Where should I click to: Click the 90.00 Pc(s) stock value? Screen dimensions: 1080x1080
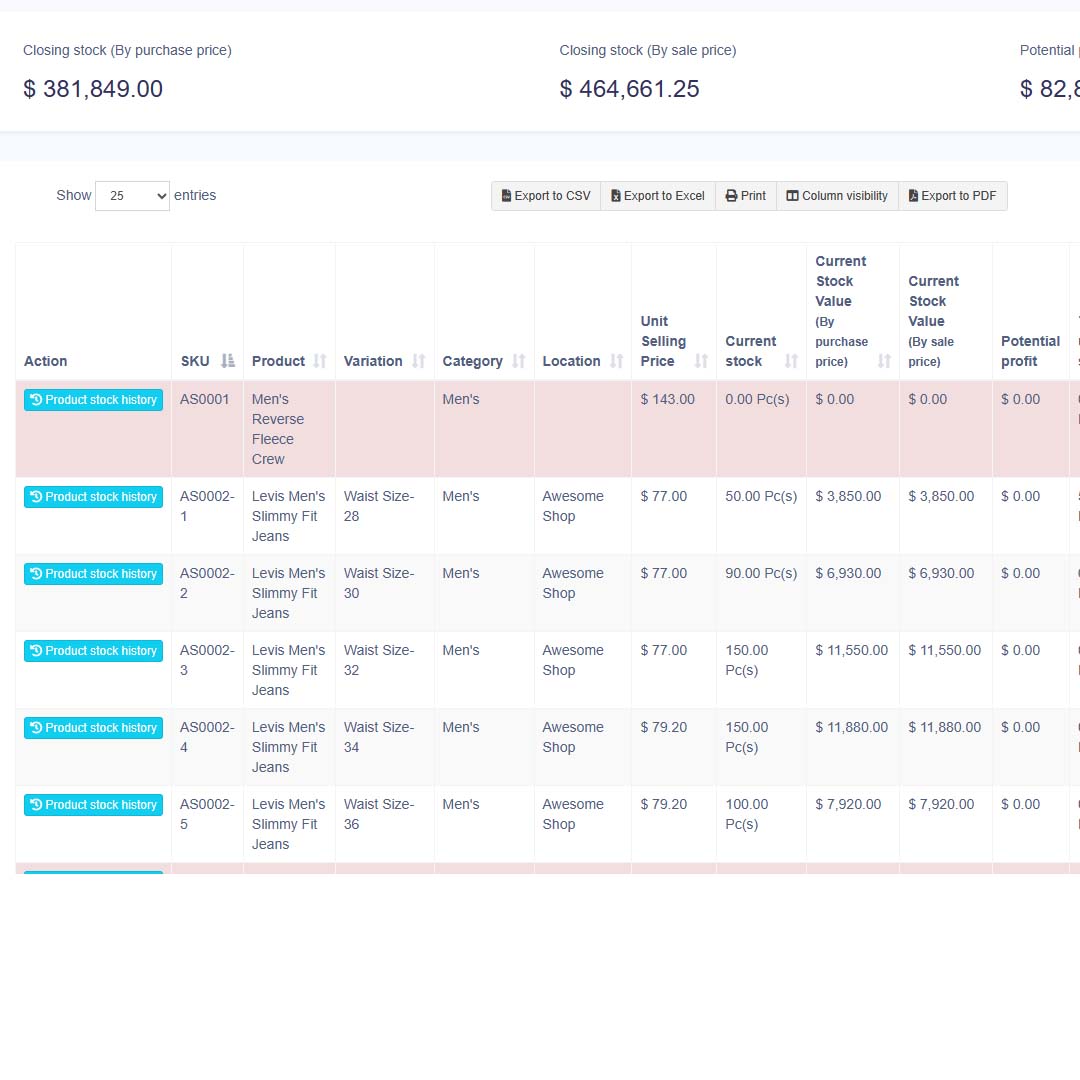tap(760, 574)
